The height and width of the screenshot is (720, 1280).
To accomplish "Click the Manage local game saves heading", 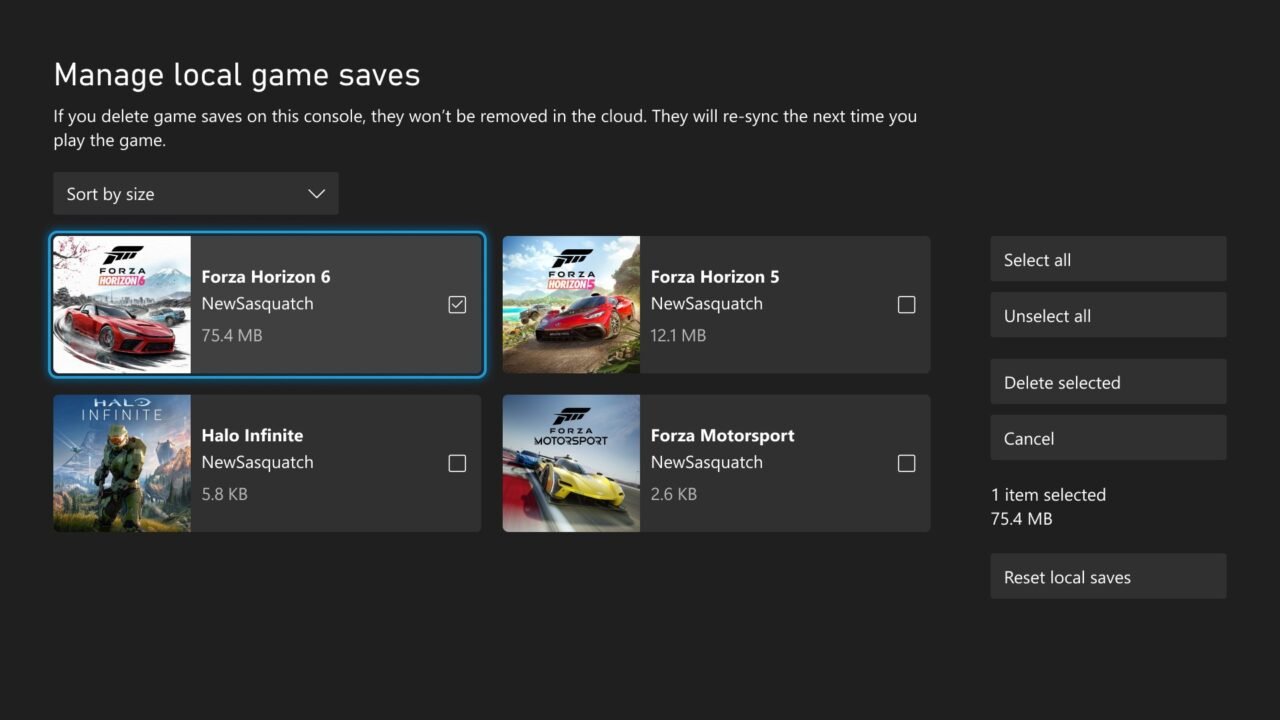I will 237,75.
